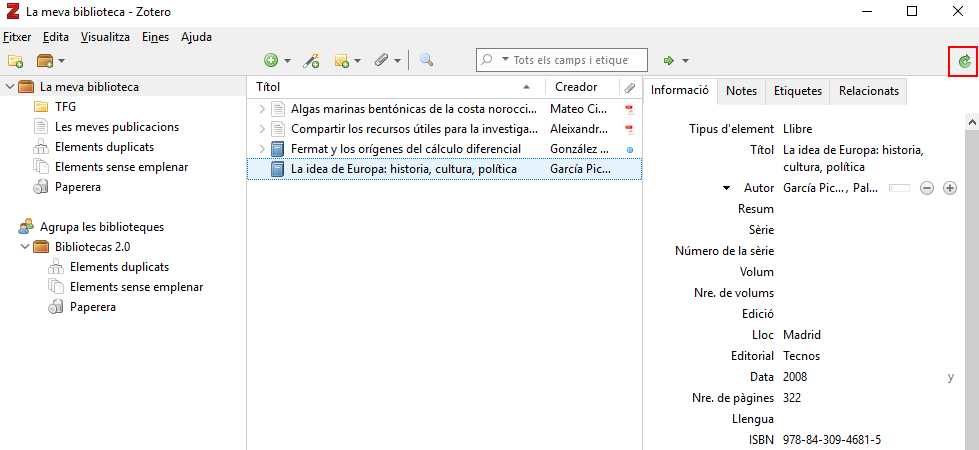Select La idea de Europa item row

[445, 169]
